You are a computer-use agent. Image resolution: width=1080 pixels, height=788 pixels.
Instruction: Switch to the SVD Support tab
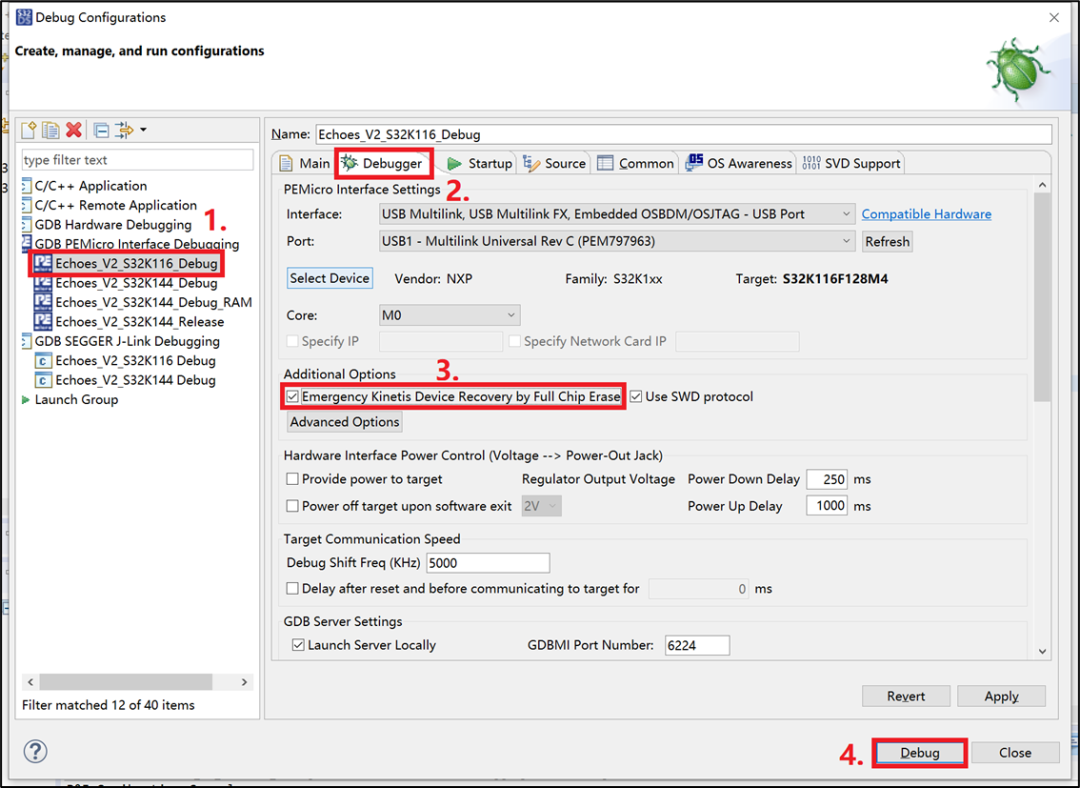click(851, 163)
